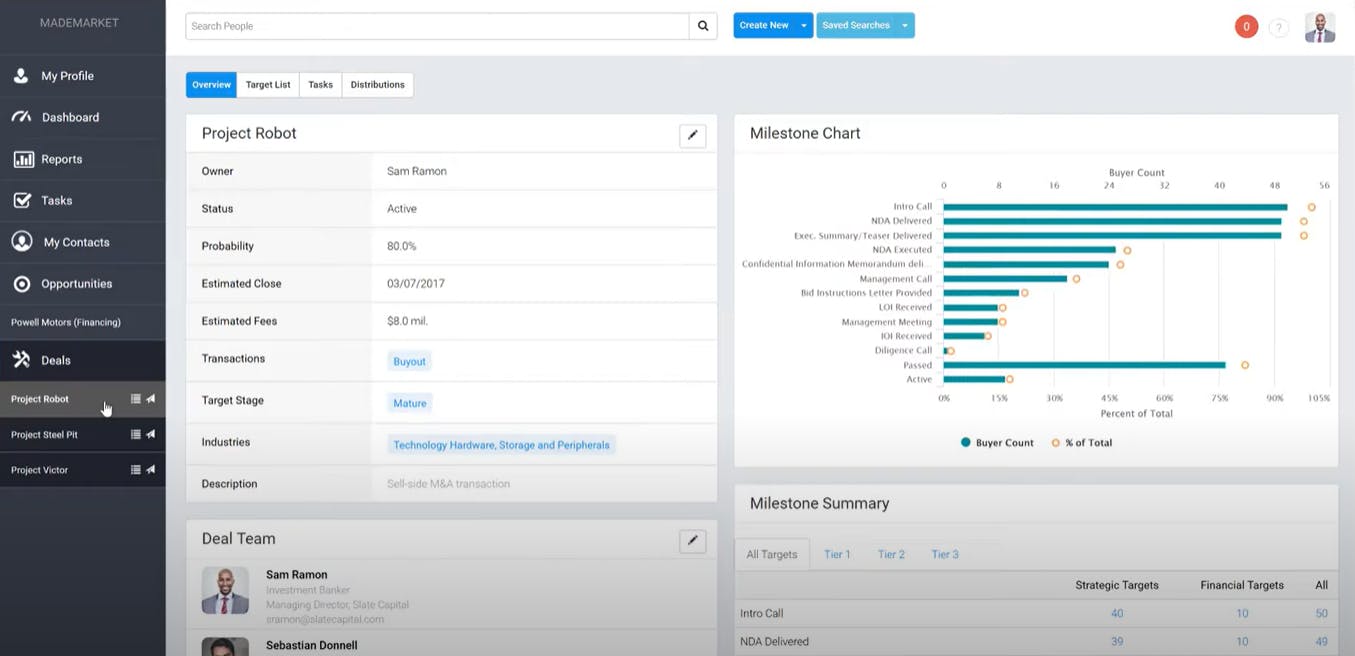
Task: Open the user avatar menu
Action: (x=1320, y=27)
